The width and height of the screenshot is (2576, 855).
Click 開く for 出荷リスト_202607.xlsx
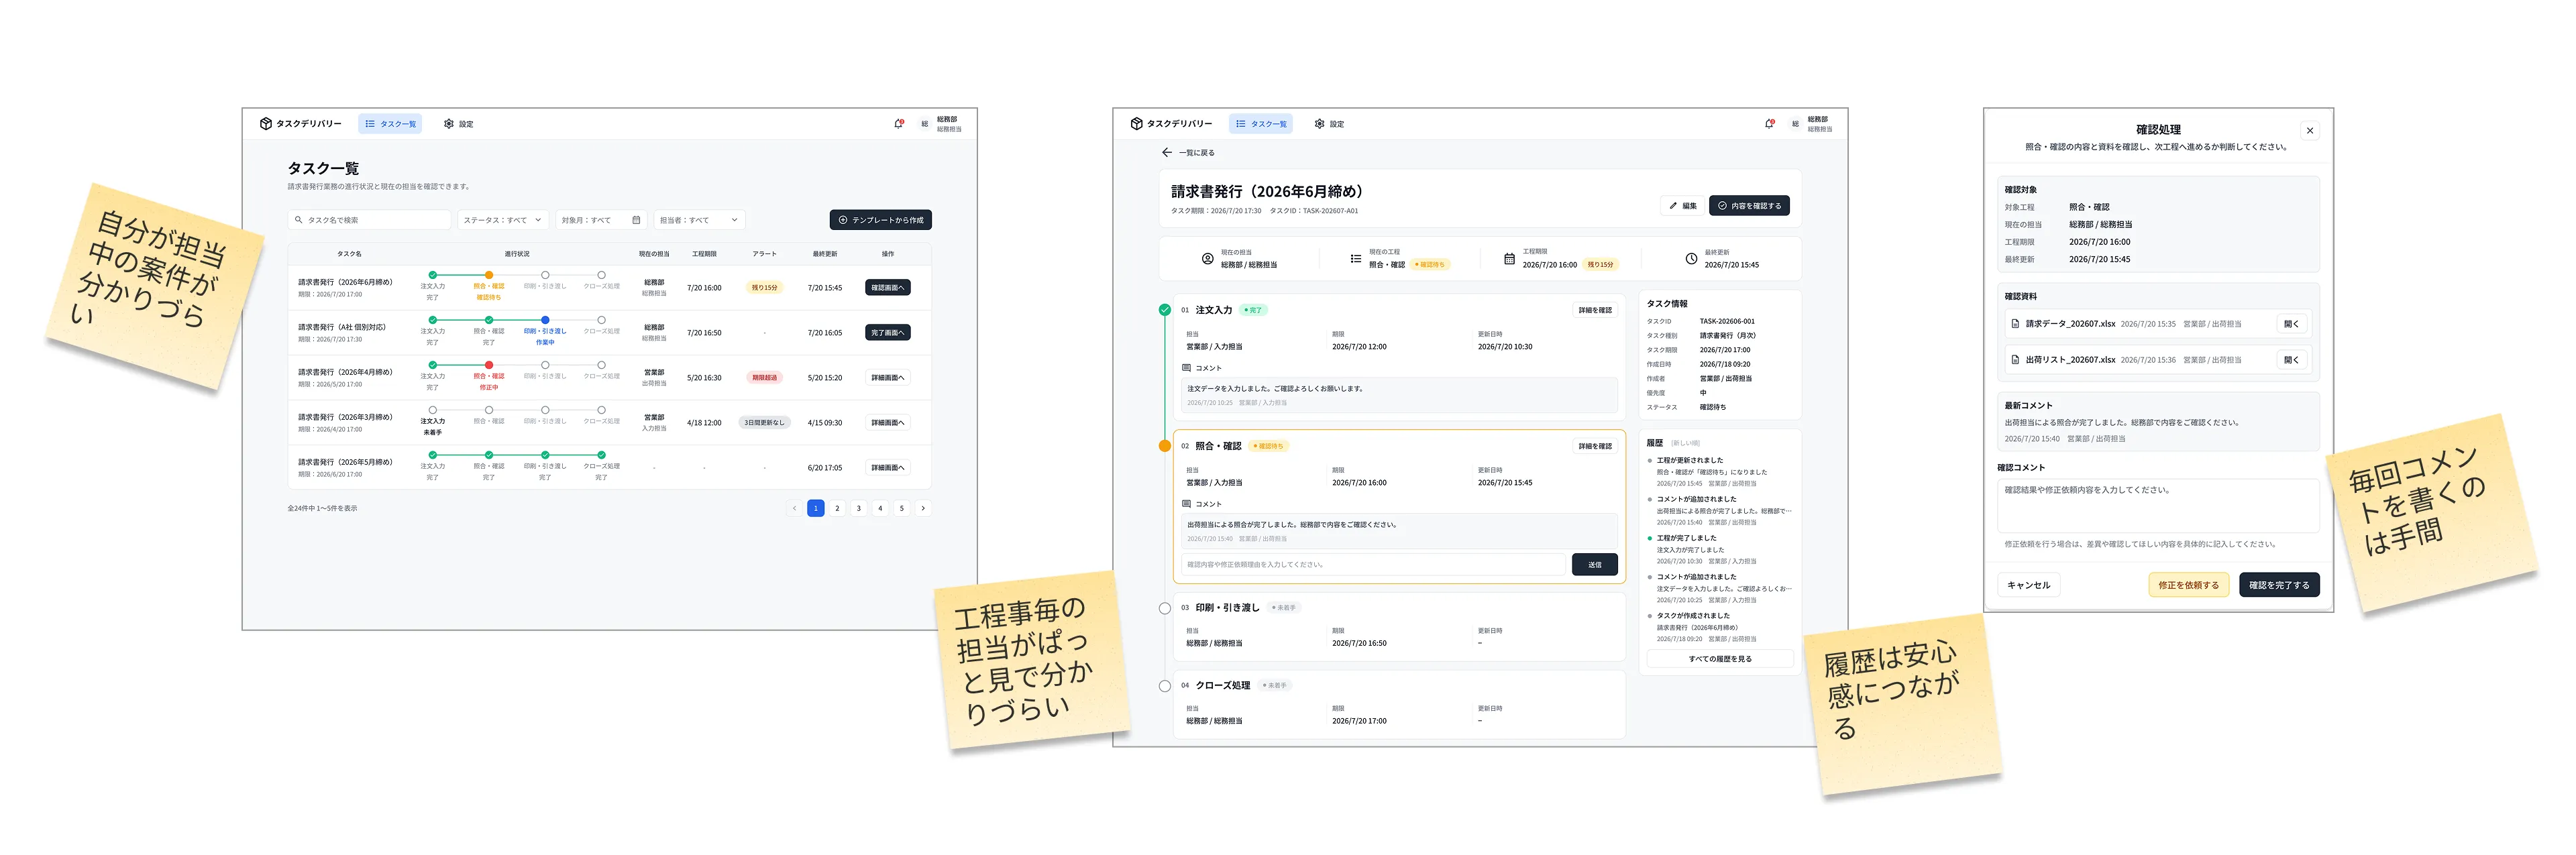point(2292,360)
